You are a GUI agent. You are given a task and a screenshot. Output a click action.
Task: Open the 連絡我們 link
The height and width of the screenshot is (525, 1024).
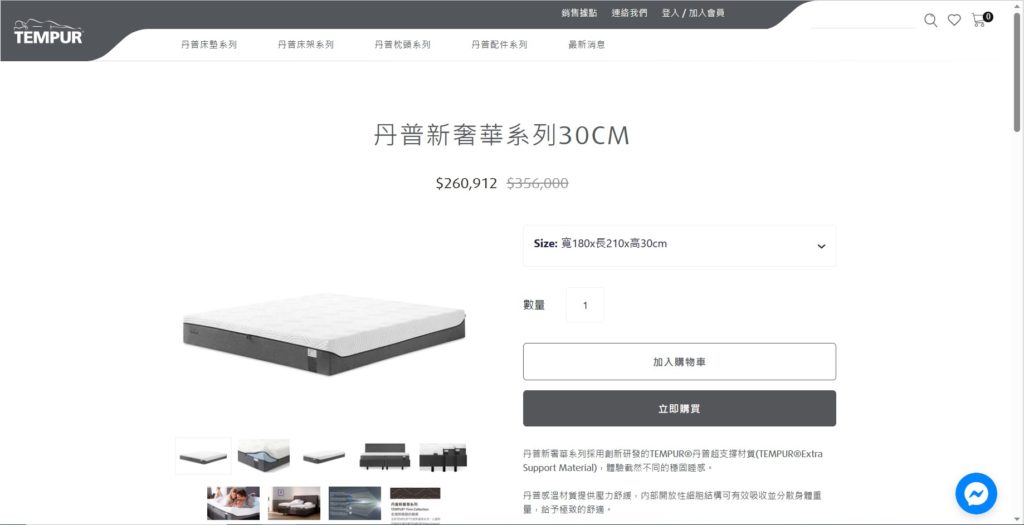[x=630, y=13]
